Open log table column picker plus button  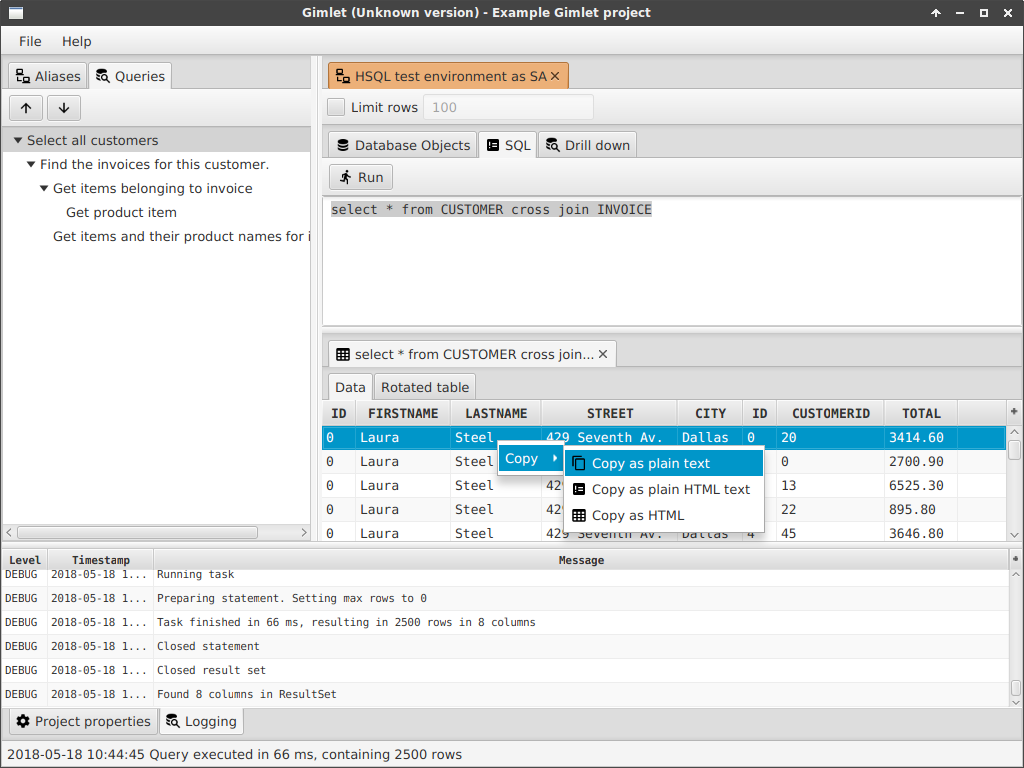(x=1015, y=558)
